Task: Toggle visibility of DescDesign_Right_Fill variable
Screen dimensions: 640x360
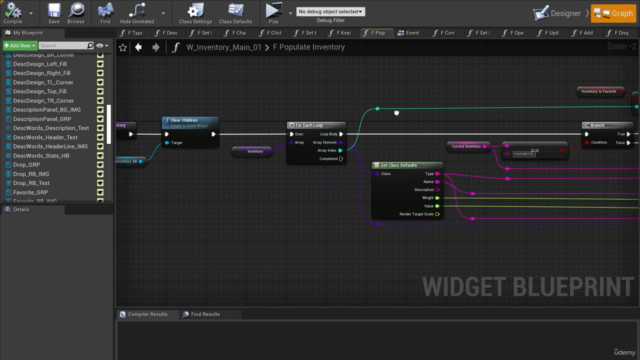Action: point(100,73)
